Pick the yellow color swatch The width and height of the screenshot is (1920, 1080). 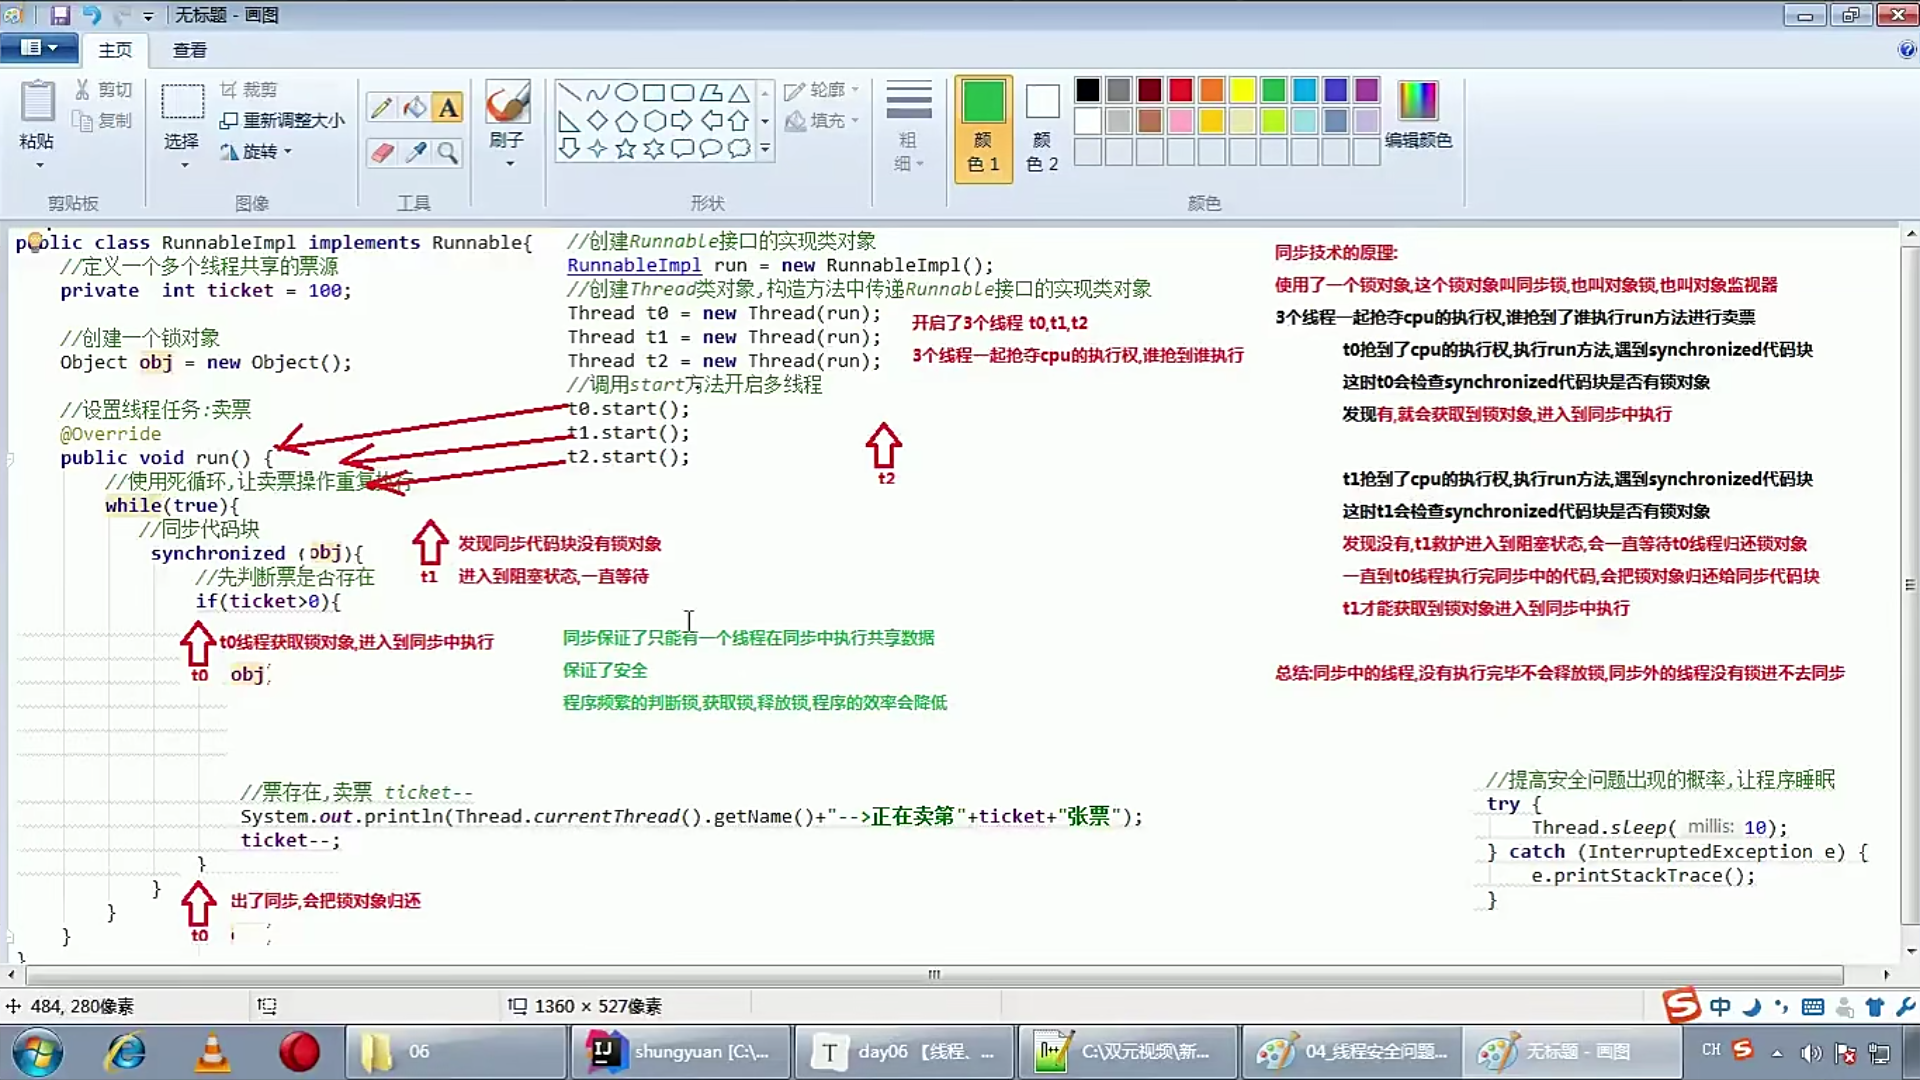1242,90
